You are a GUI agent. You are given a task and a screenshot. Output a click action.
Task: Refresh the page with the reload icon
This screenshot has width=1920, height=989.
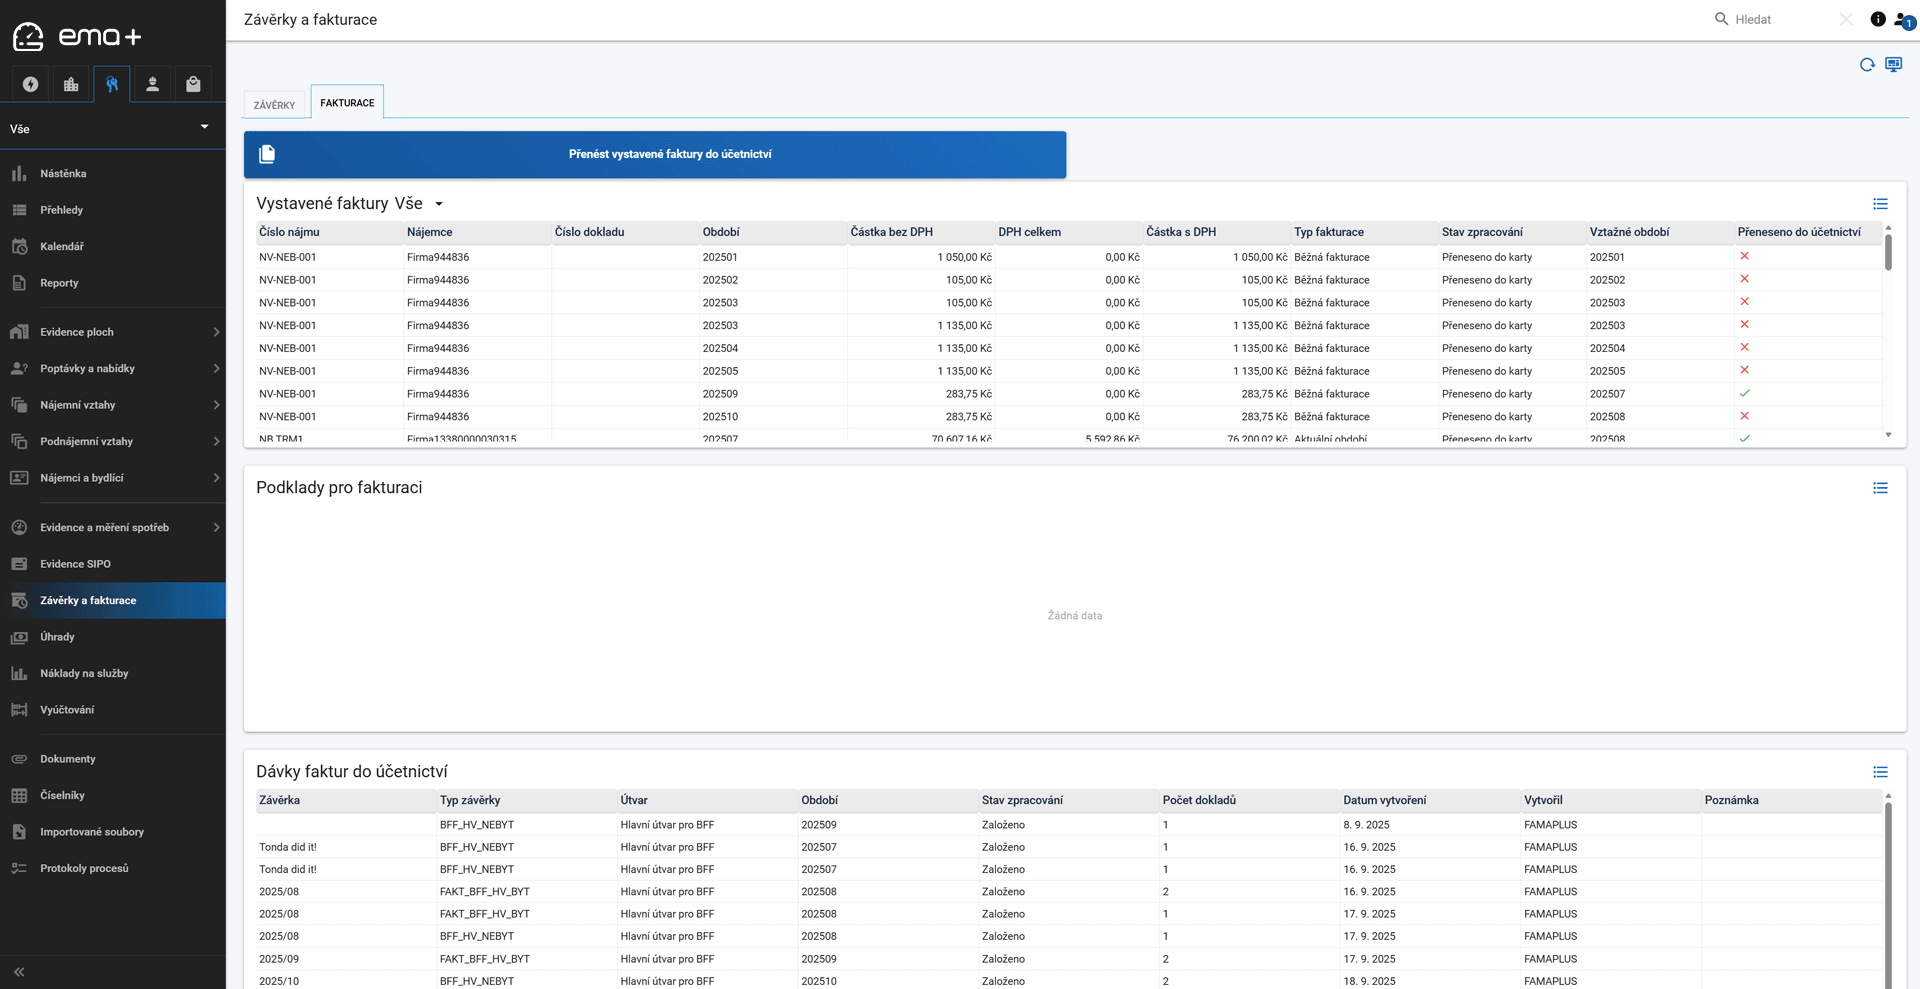[1866, 65]
